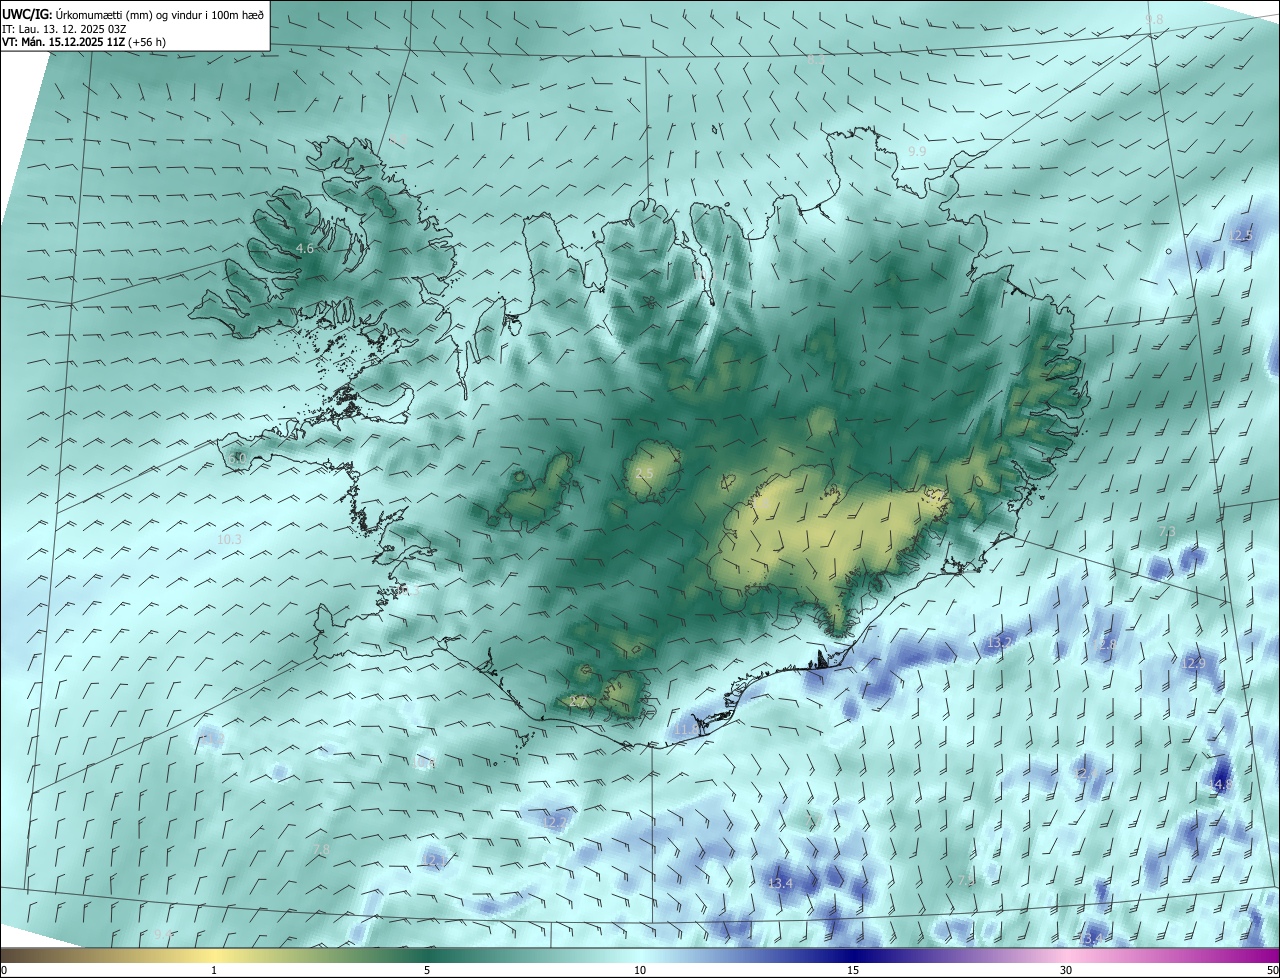Select the 6.0 value on Snæfellsnes peninsula

[236, 458]
